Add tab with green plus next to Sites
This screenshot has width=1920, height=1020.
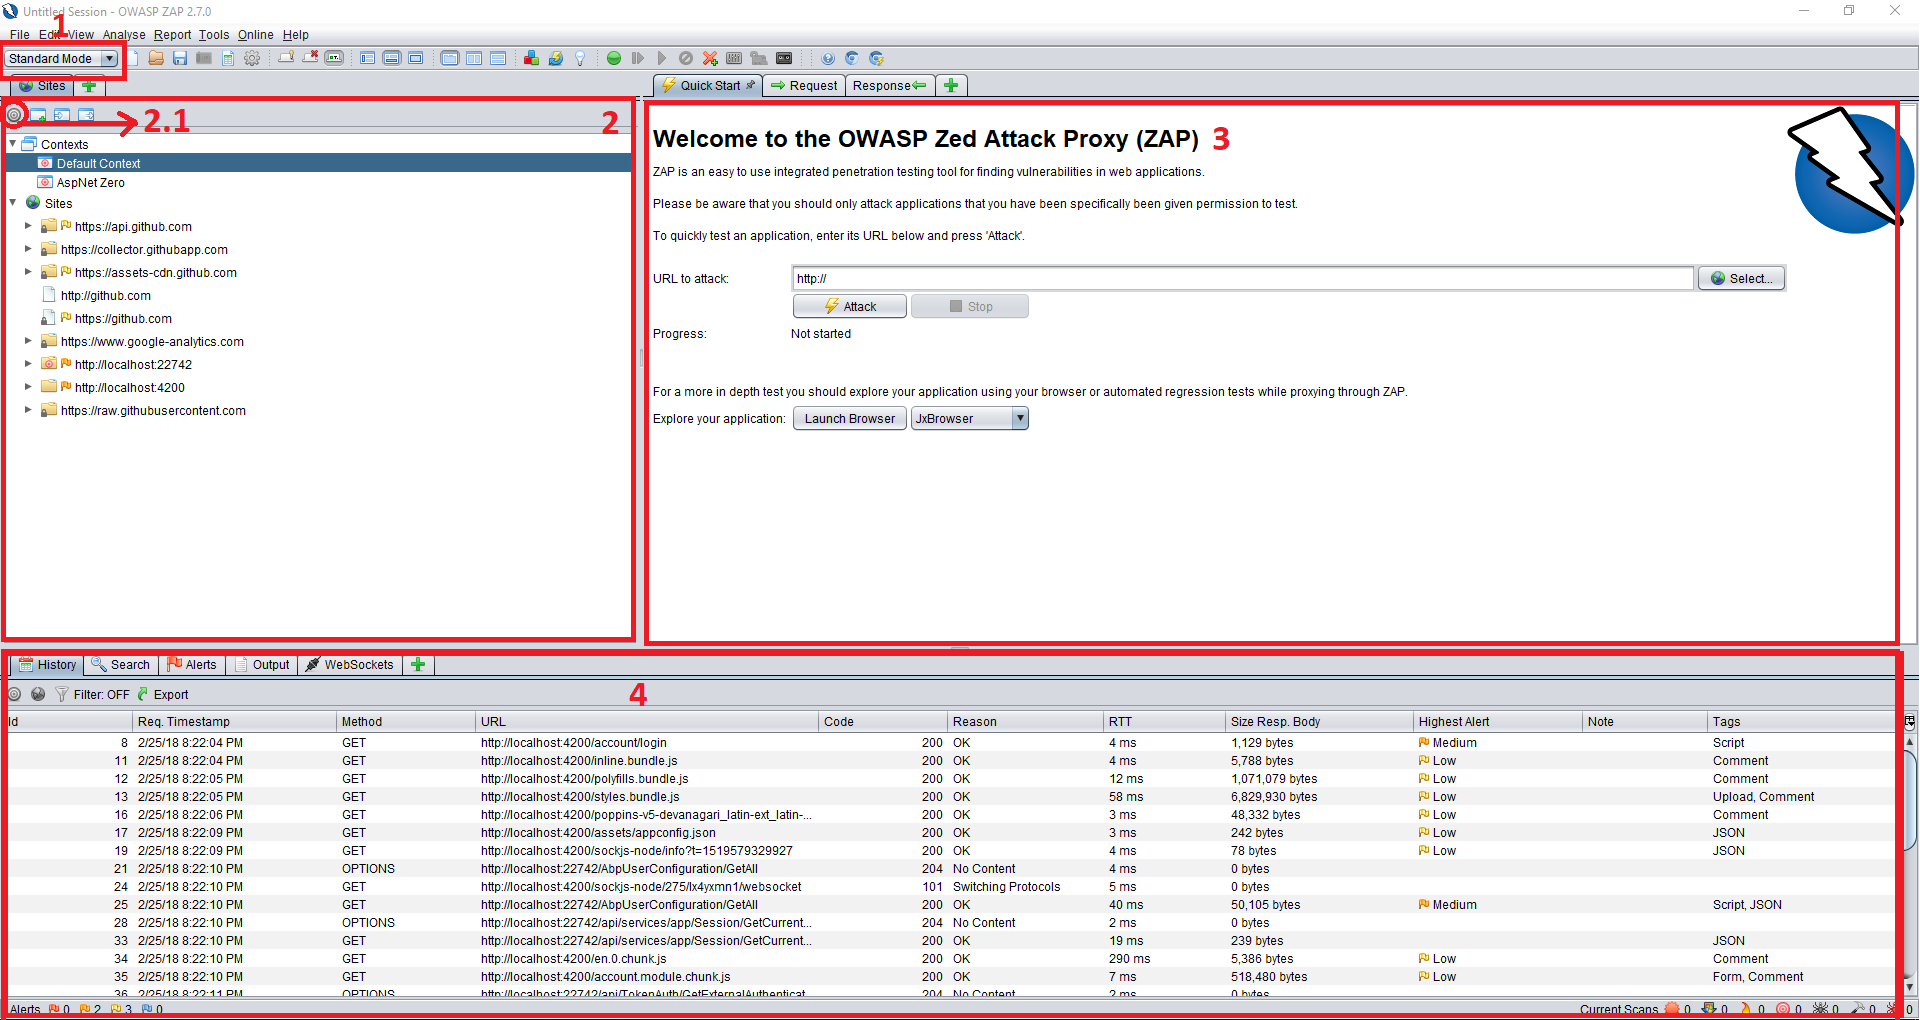pyautogui.click(x=89, y=86)
